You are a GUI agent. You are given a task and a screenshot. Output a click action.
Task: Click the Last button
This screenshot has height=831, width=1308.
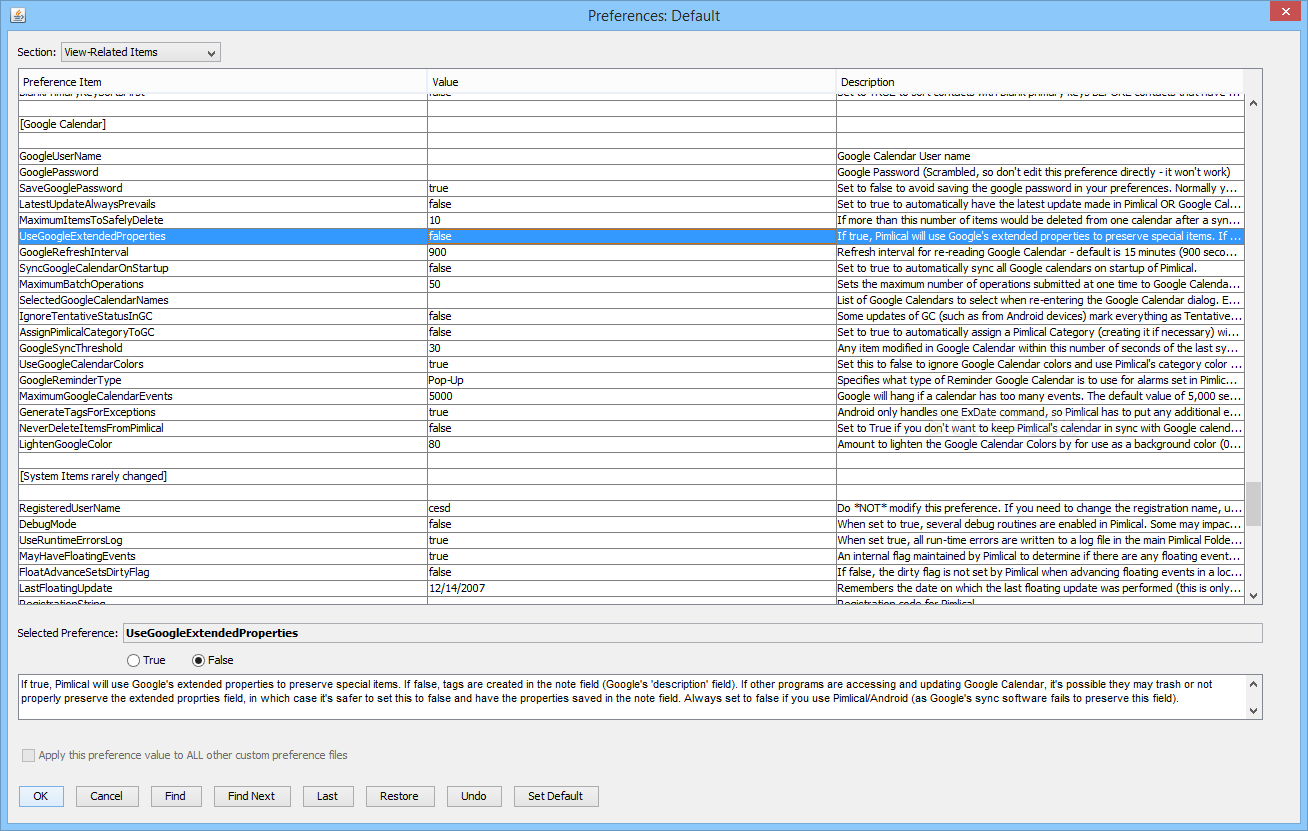(x=327, y=796)
